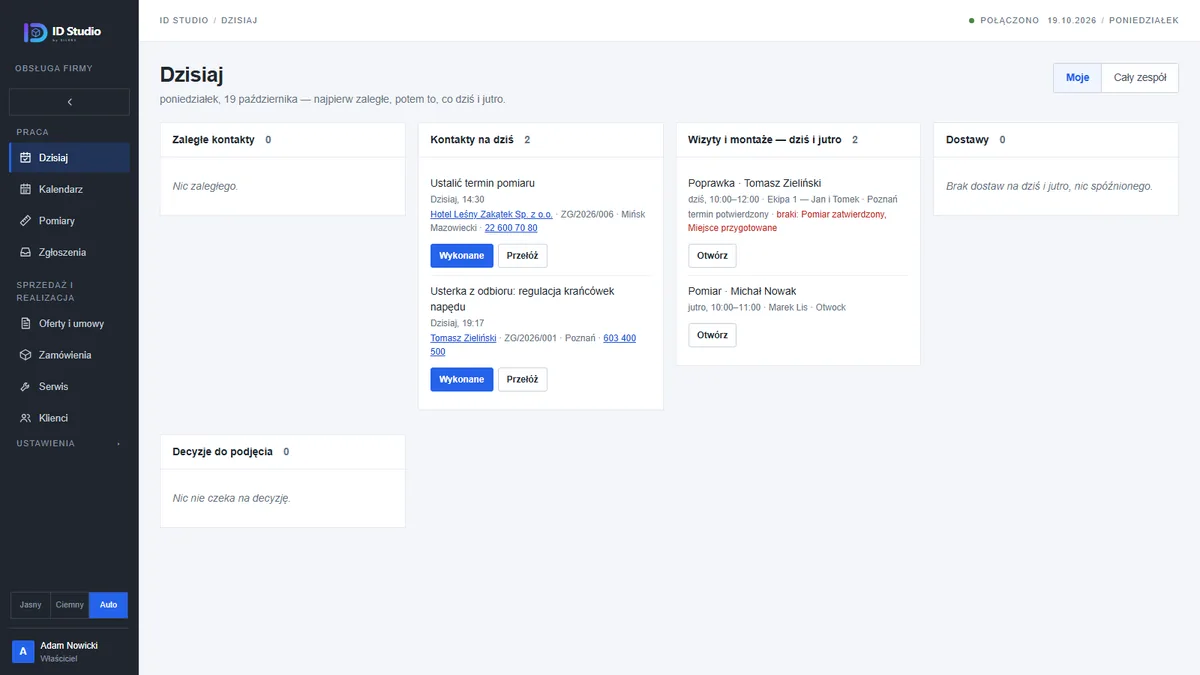This screenshot has height=675, width=1200.
Task: Click the Oferty i umowy document icon
Action: pos(26,324)
